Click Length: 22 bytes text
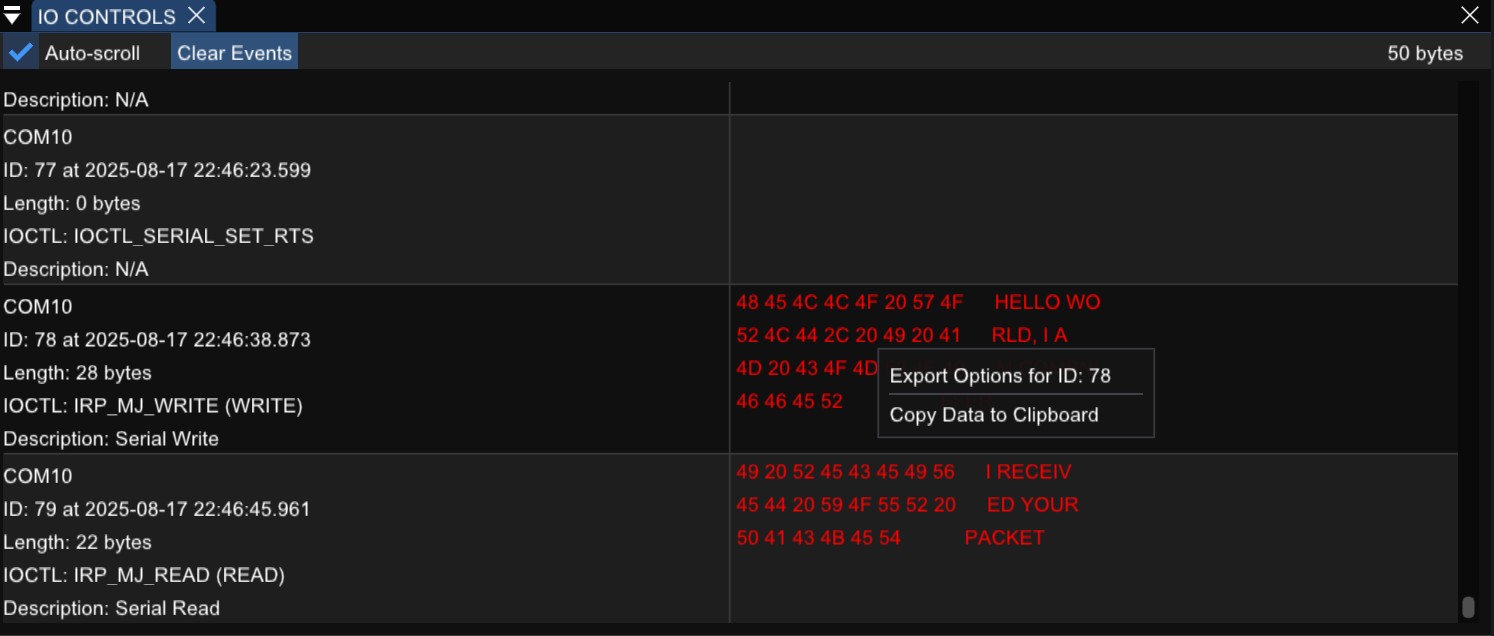The width and height of the screenshot is (1494, 636). (78, 542)
